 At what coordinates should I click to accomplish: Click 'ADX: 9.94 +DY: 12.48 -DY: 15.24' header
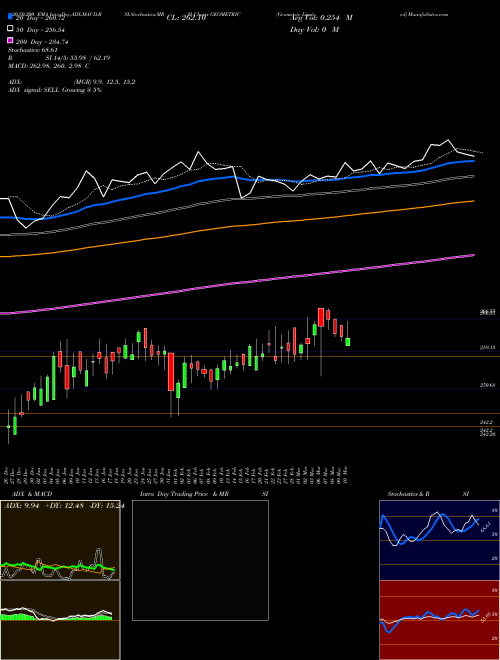pyautogui.click(x=64, y=506)
